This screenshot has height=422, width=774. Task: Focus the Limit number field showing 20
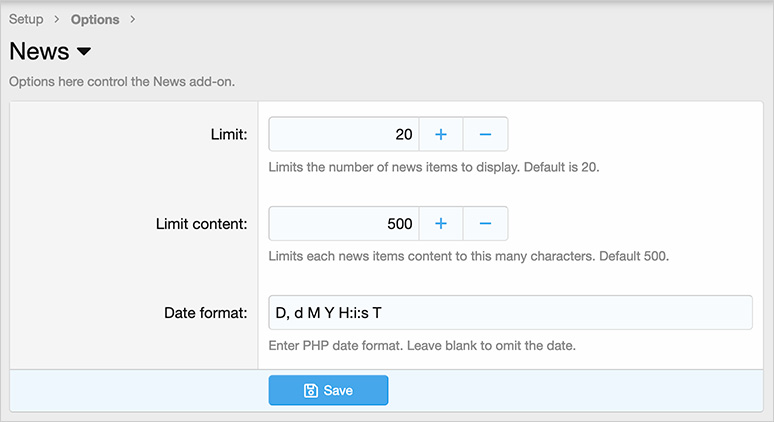[343, 134]
